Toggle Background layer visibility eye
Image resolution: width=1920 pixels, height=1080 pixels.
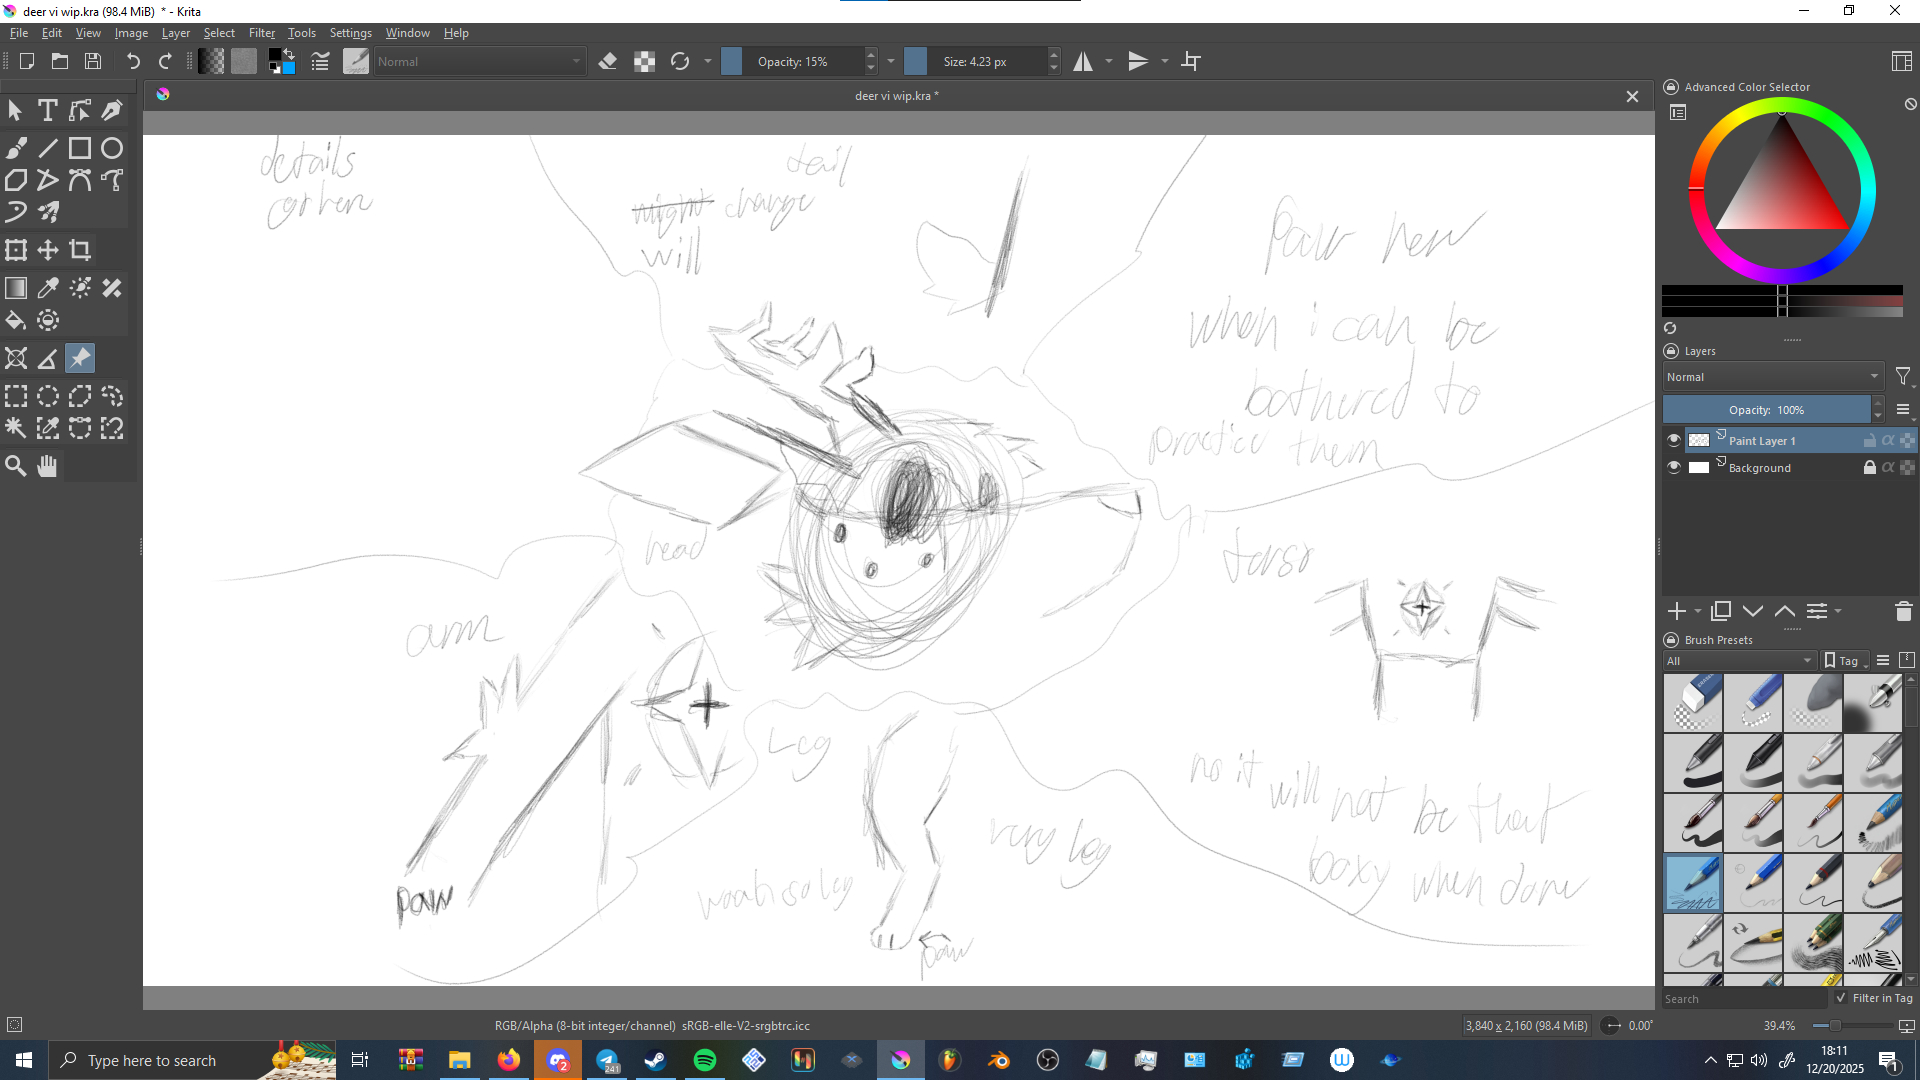pos(1674,467)
